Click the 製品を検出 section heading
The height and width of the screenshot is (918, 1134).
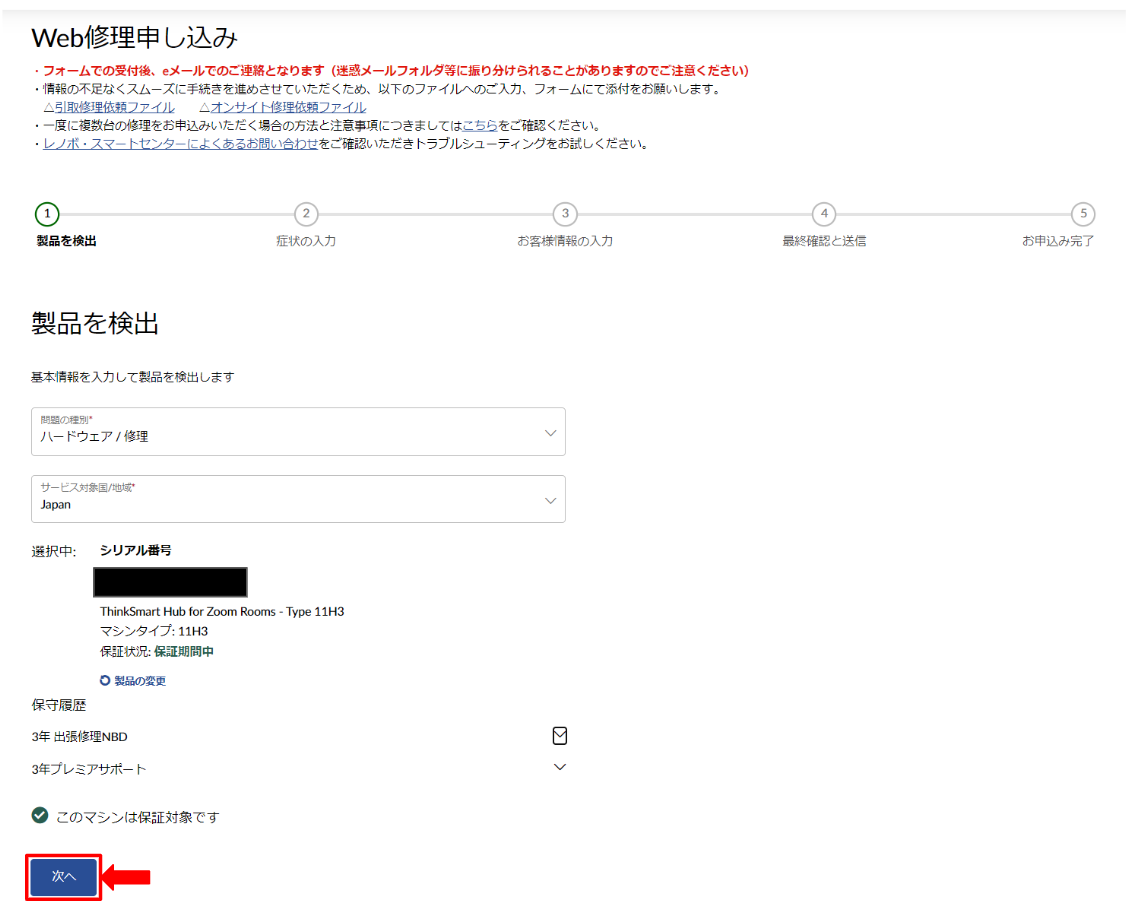(95, 323)
